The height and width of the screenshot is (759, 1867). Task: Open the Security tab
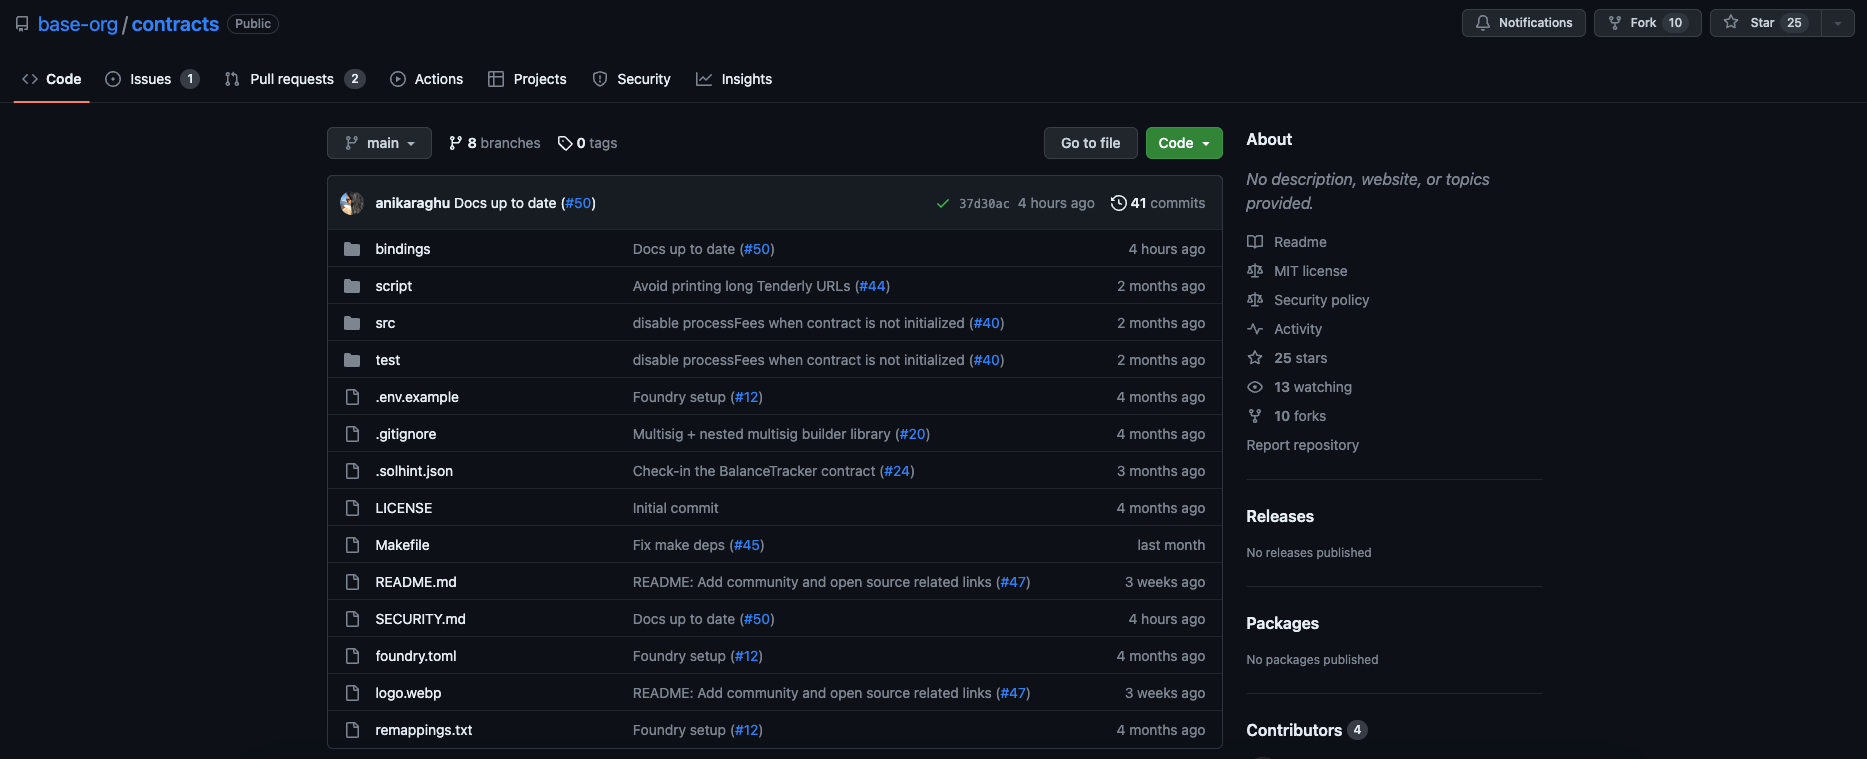click(x=631, y=79)
